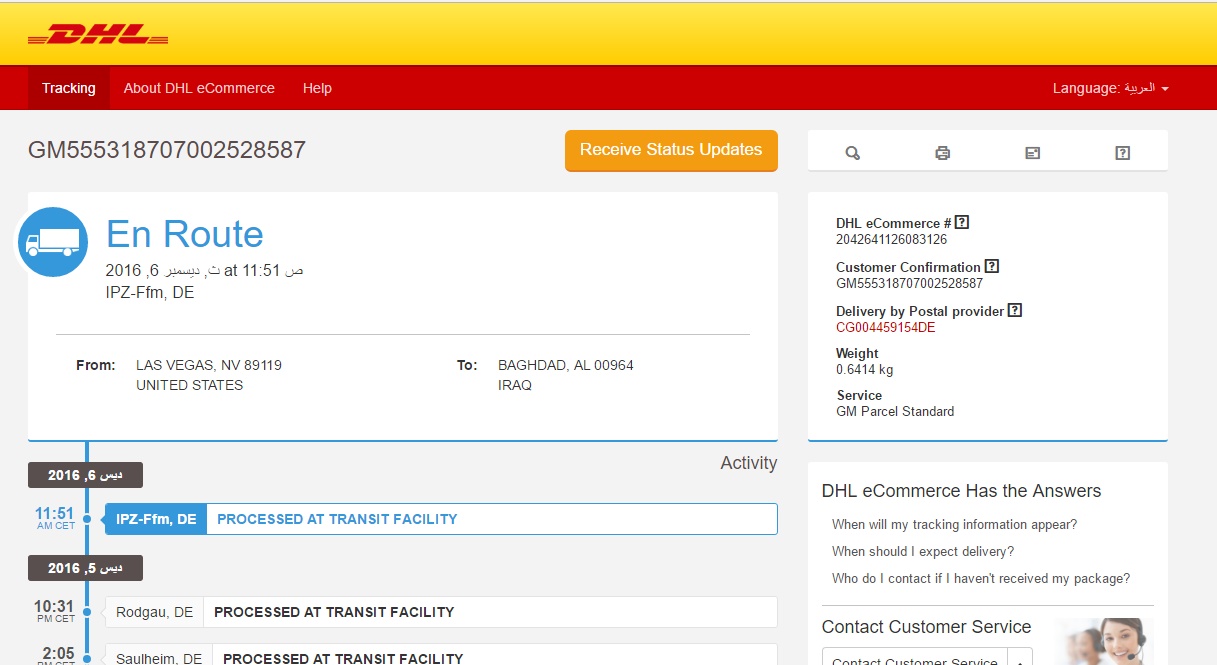1217x665 pixels.
Task: Click the help question-mark icon in toolbar
Action: [x=1122, y=153]
